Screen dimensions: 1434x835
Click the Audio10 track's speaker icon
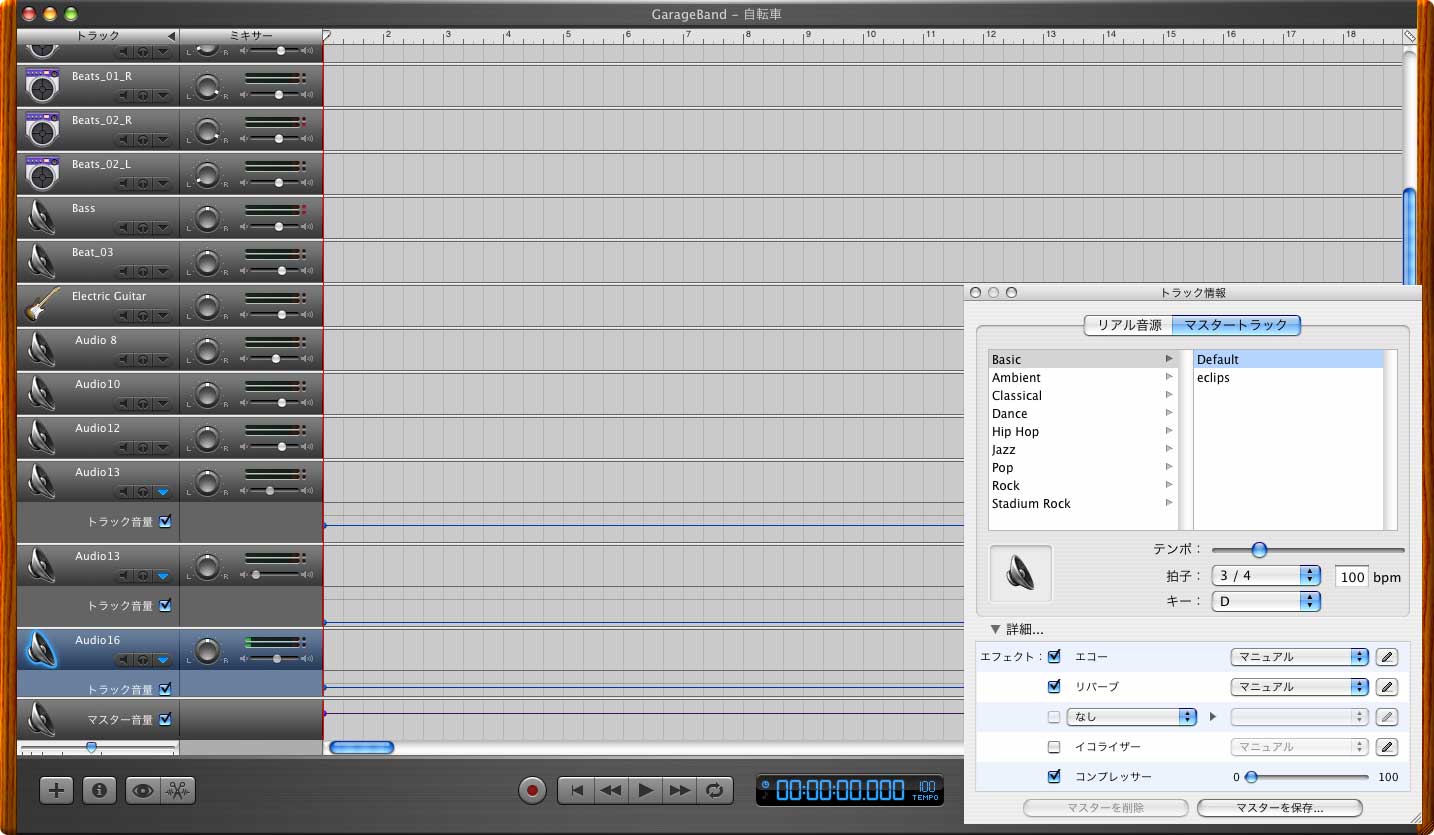tap(41, 392)
